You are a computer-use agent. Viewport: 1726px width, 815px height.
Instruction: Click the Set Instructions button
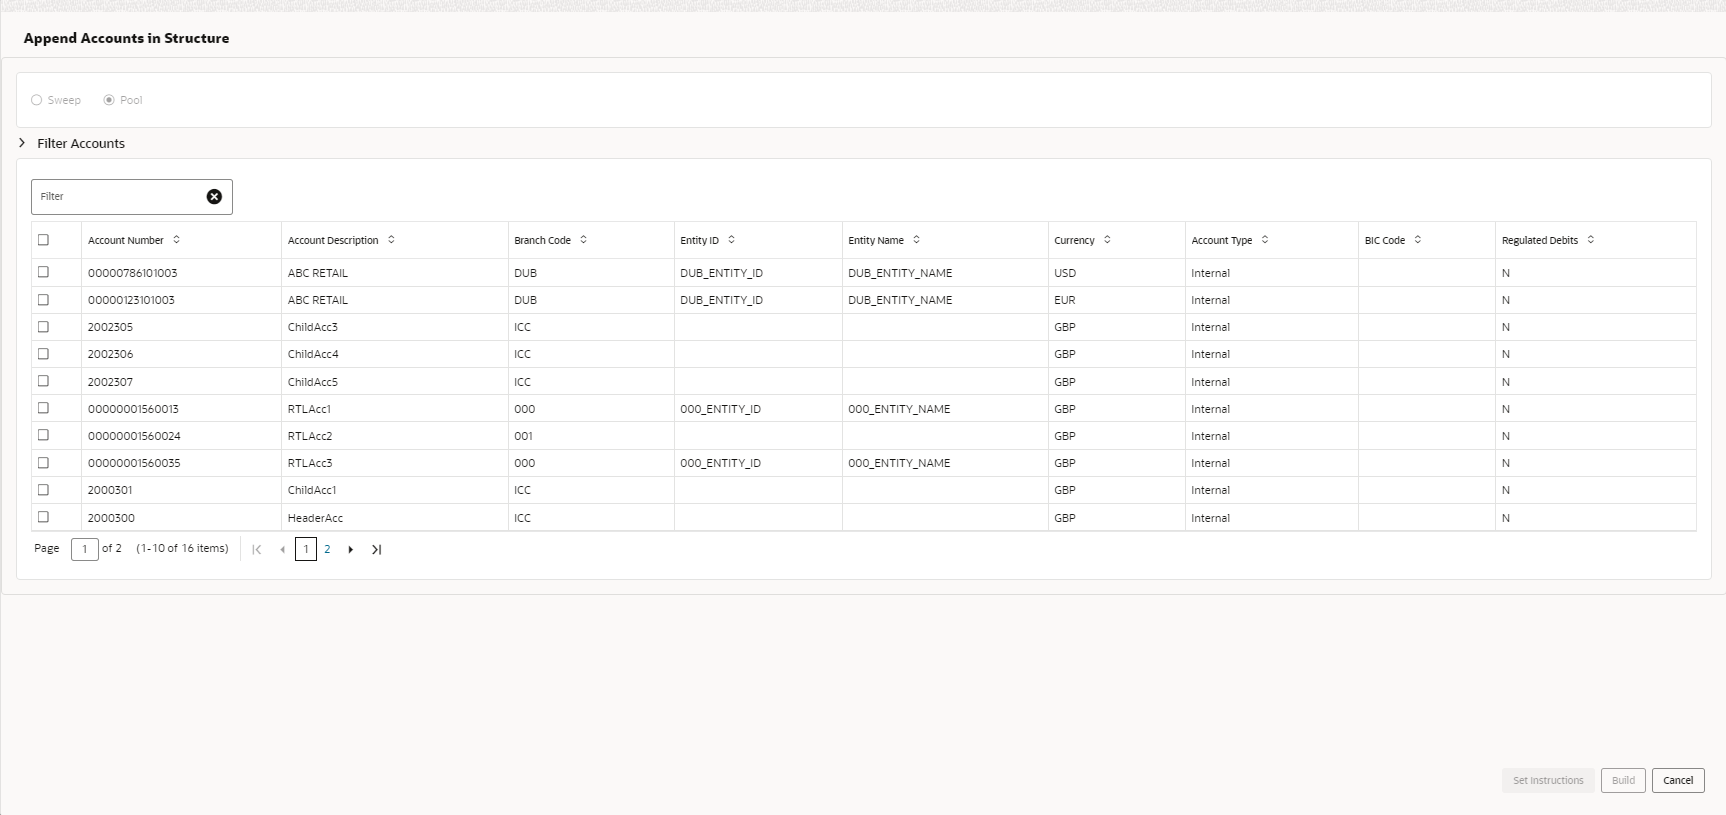click(1548, 781)
